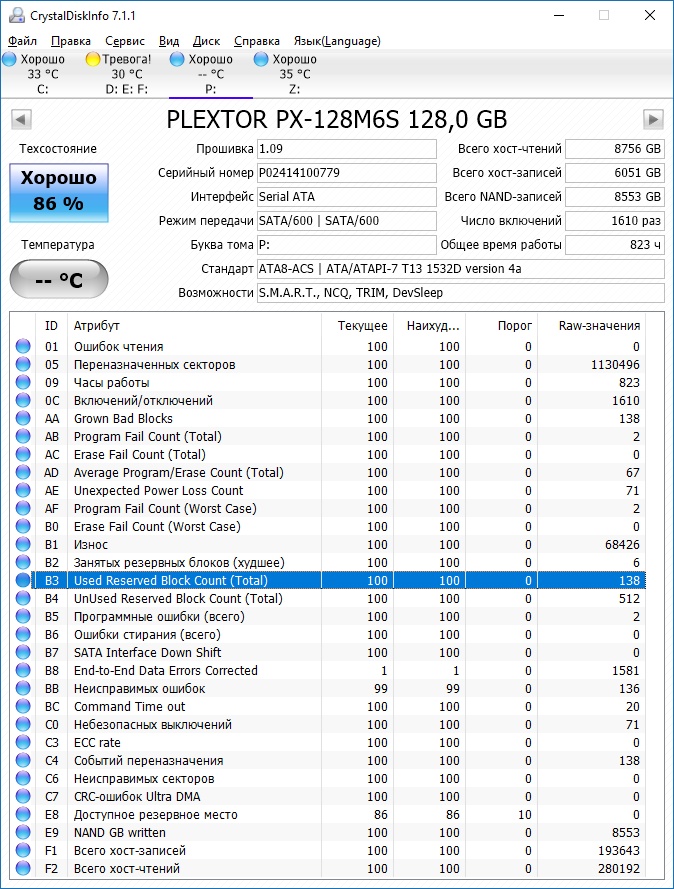
Task: Go to previous disk with left arrow
Action: click(x=22, y=120)
